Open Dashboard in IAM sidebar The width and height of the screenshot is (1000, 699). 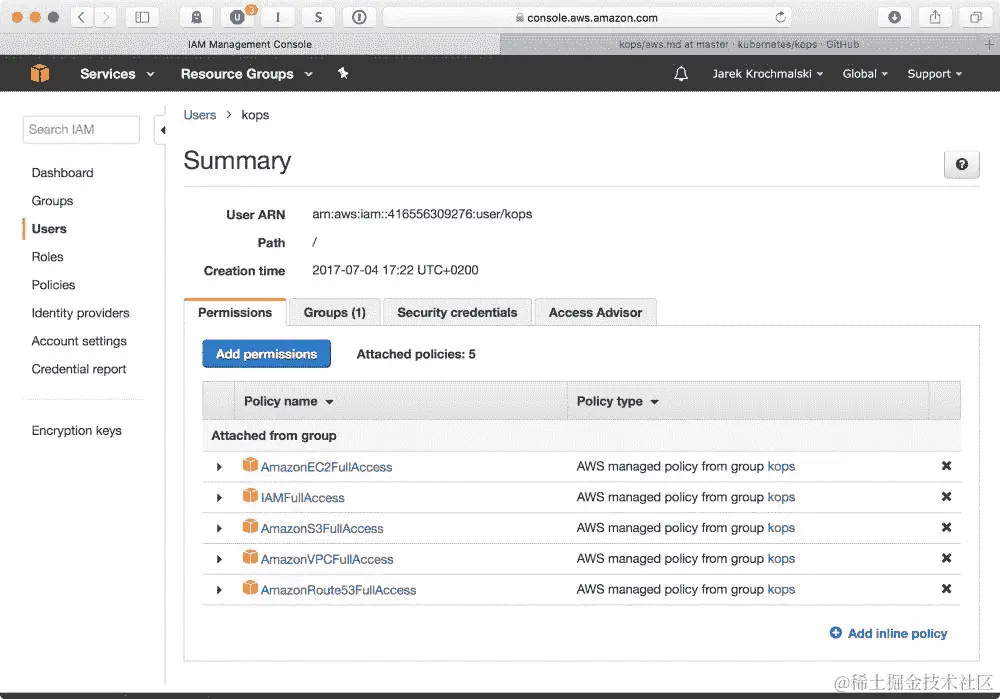coord(62,173)
